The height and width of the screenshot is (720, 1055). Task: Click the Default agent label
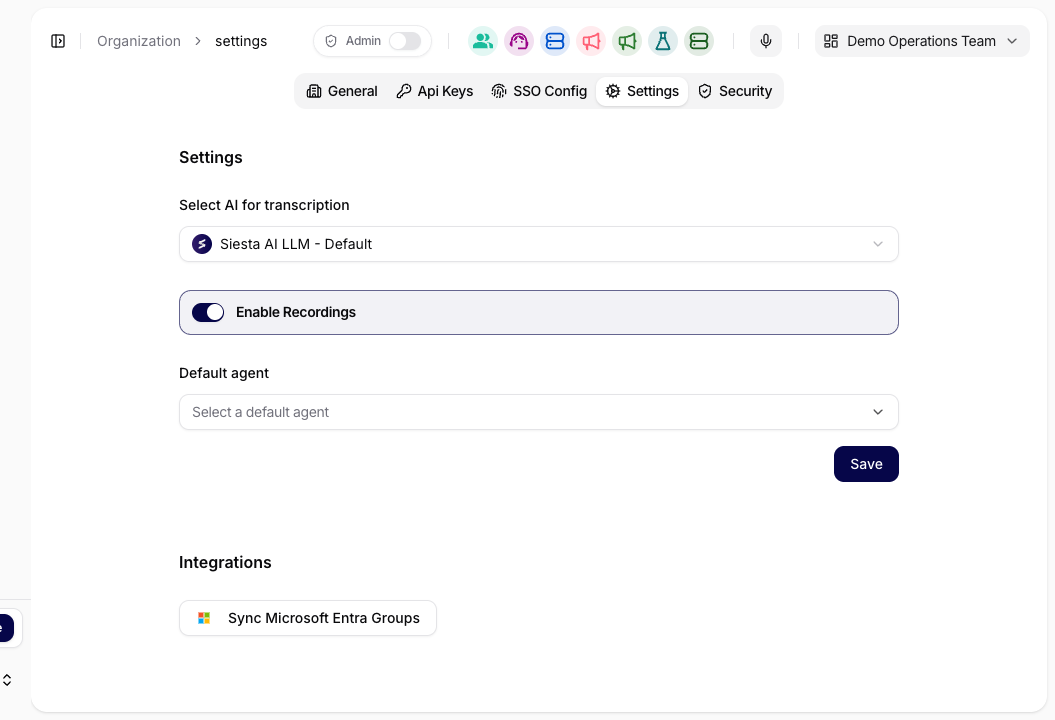coord(223,373)
